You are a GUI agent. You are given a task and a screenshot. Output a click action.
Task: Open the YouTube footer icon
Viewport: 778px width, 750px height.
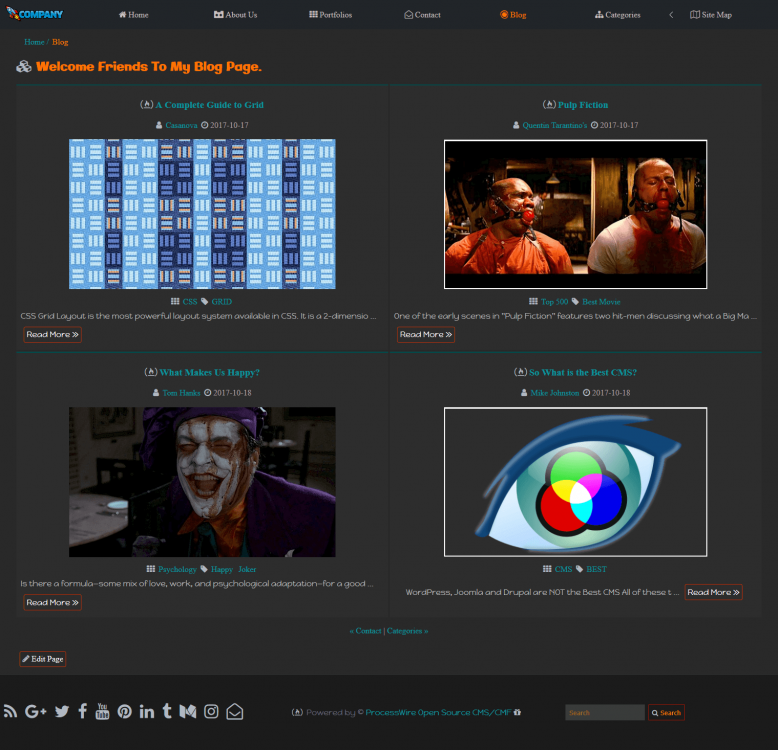(x=102, y=712)
